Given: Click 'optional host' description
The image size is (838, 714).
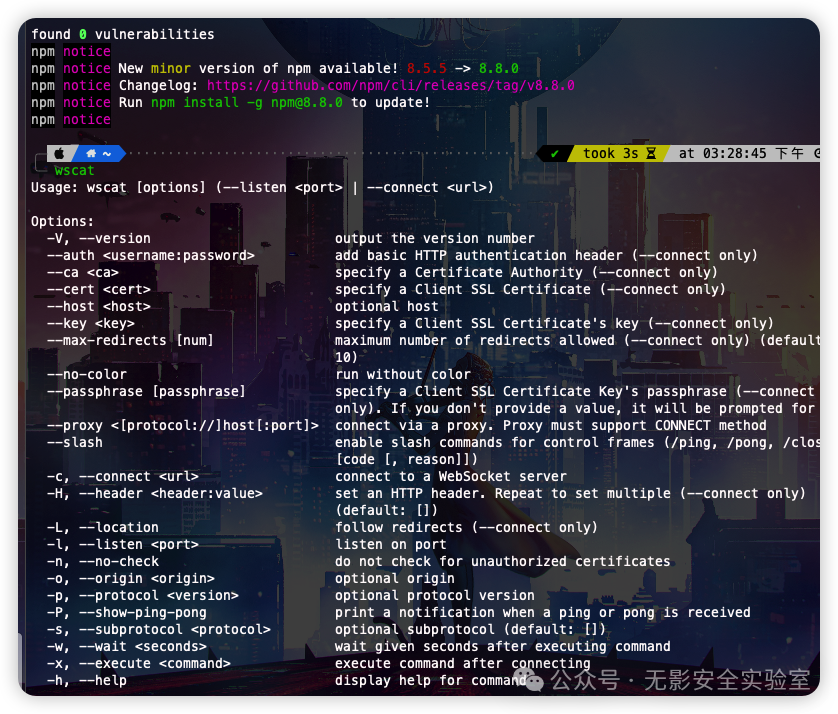Looking at the screenshot, I should tap(387, 307).
